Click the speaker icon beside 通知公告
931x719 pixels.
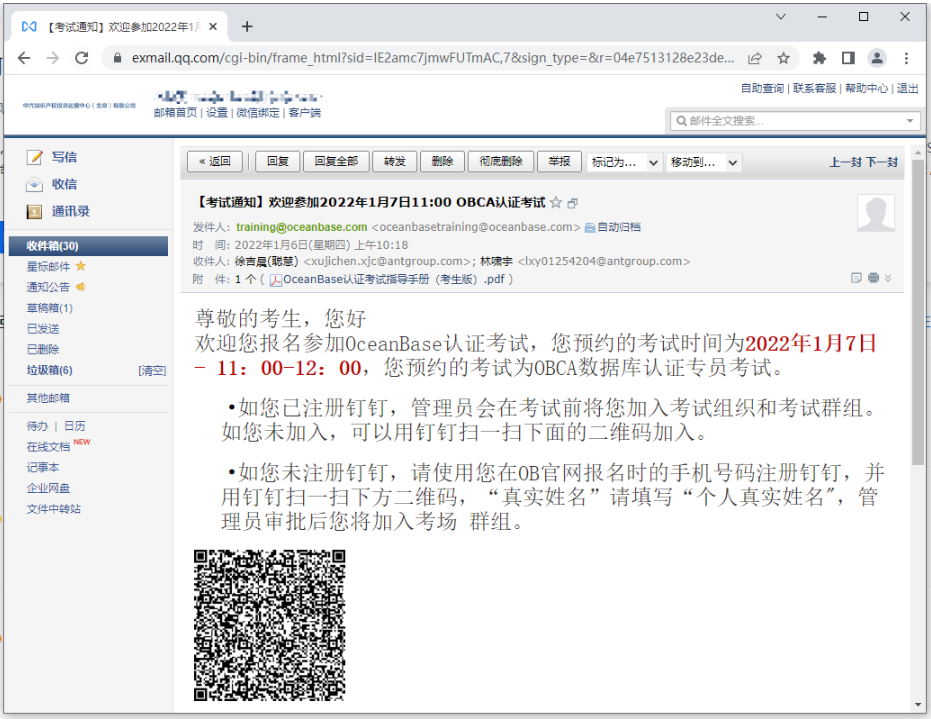pos(81,287)
